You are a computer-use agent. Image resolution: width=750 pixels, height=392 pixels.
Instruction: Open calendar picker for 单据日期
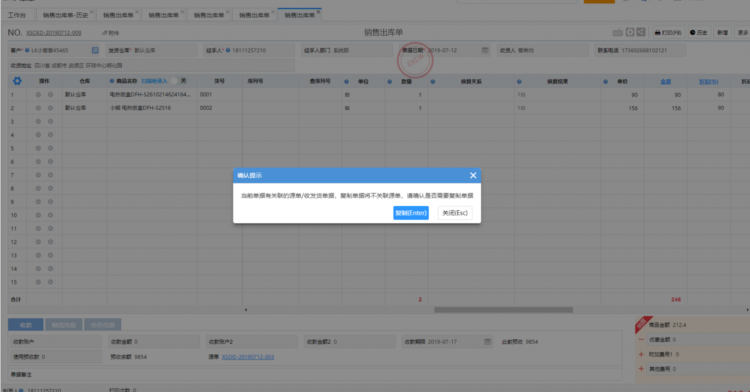click(x=485, y=50)
